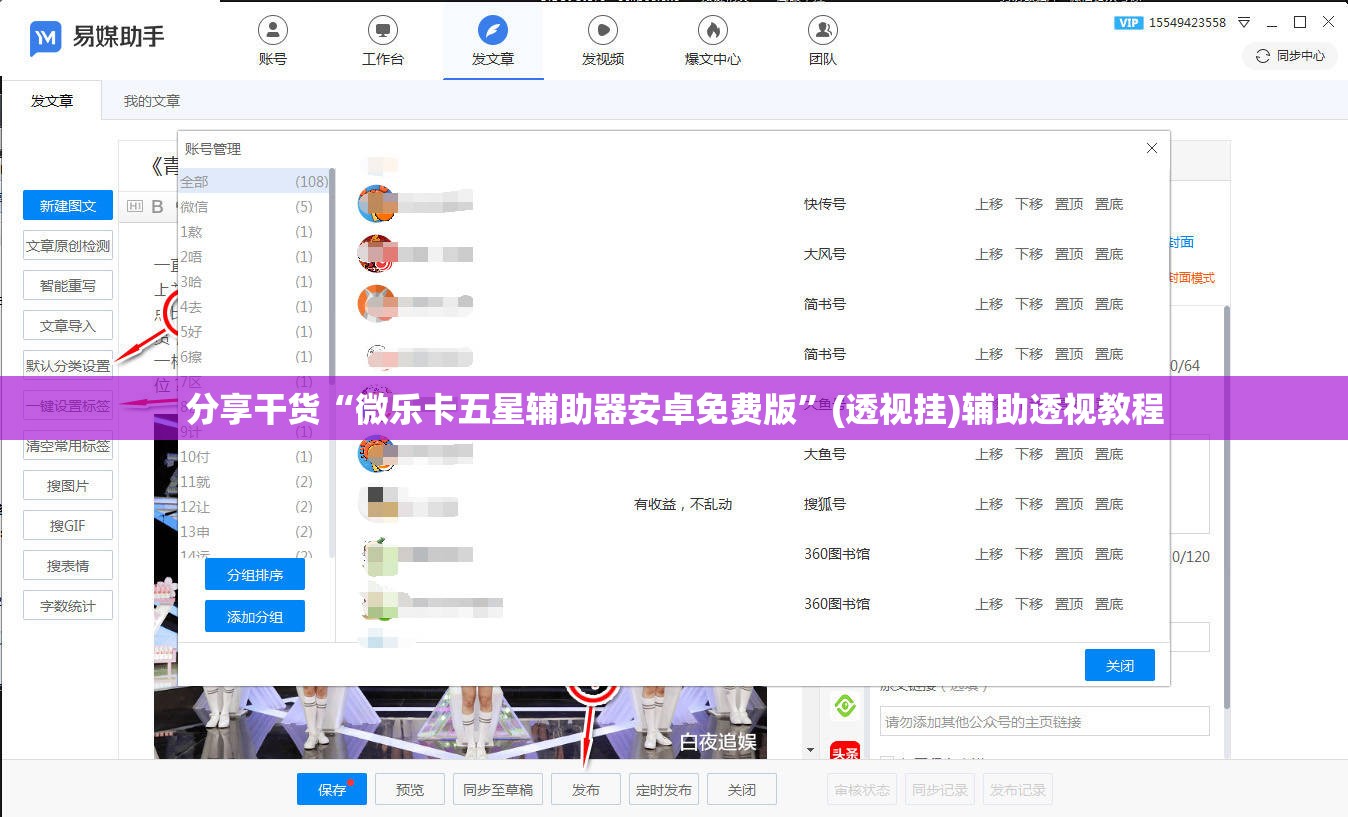Toggle bold B in the editor toolbar
The height and width of the screenshot is (817, 1348).
(x=157, y=207)
